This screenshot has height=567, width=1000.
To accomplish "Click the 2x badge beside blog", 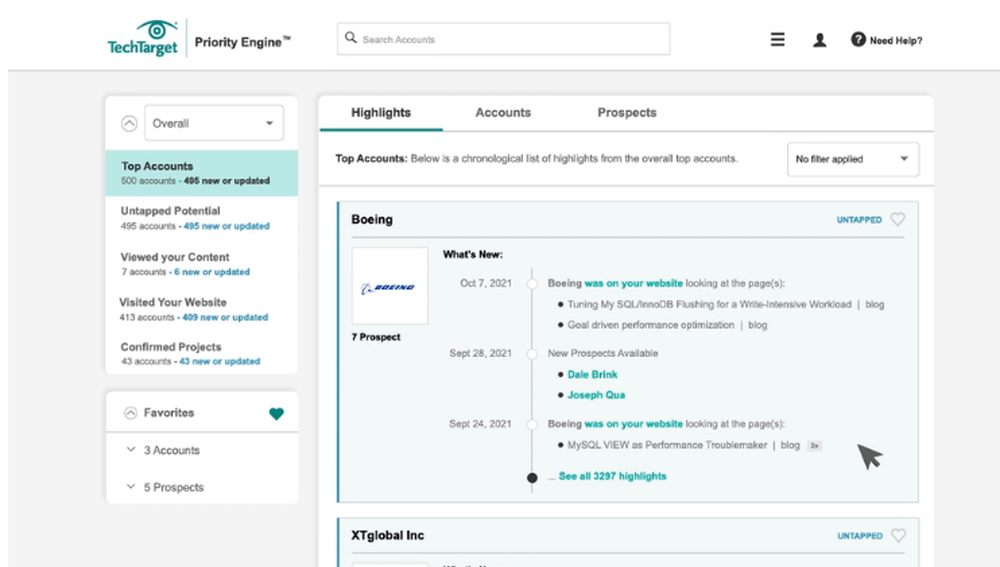I will pyautogui.click(x=814, y=446).
